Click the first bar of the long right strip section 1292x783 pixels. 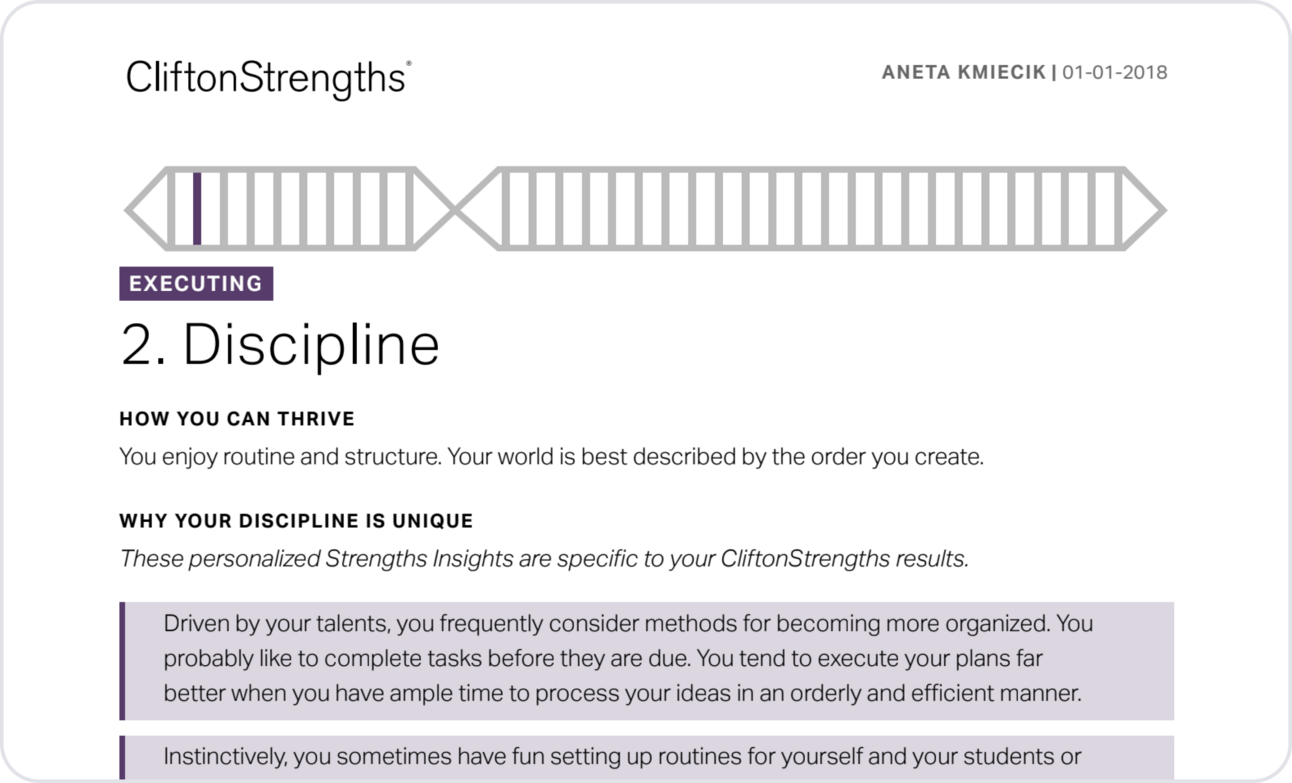coord(504,209)
